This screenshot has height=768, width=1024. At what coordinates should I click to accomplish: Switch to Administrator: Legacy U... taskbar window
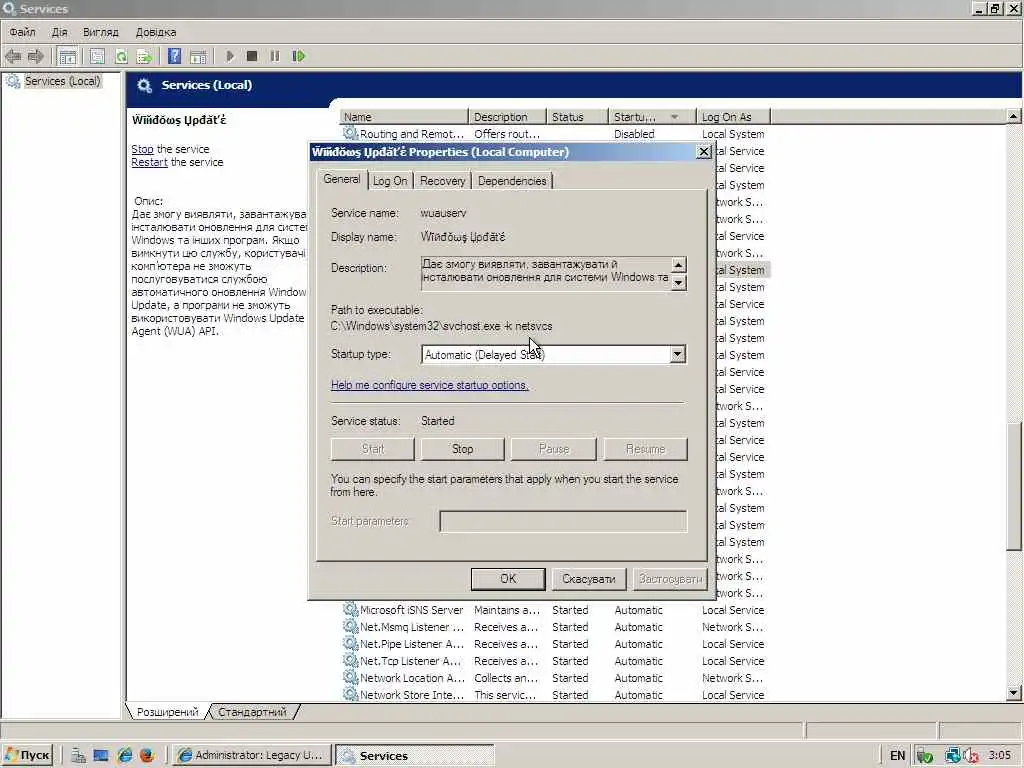(x=252, y=755)
